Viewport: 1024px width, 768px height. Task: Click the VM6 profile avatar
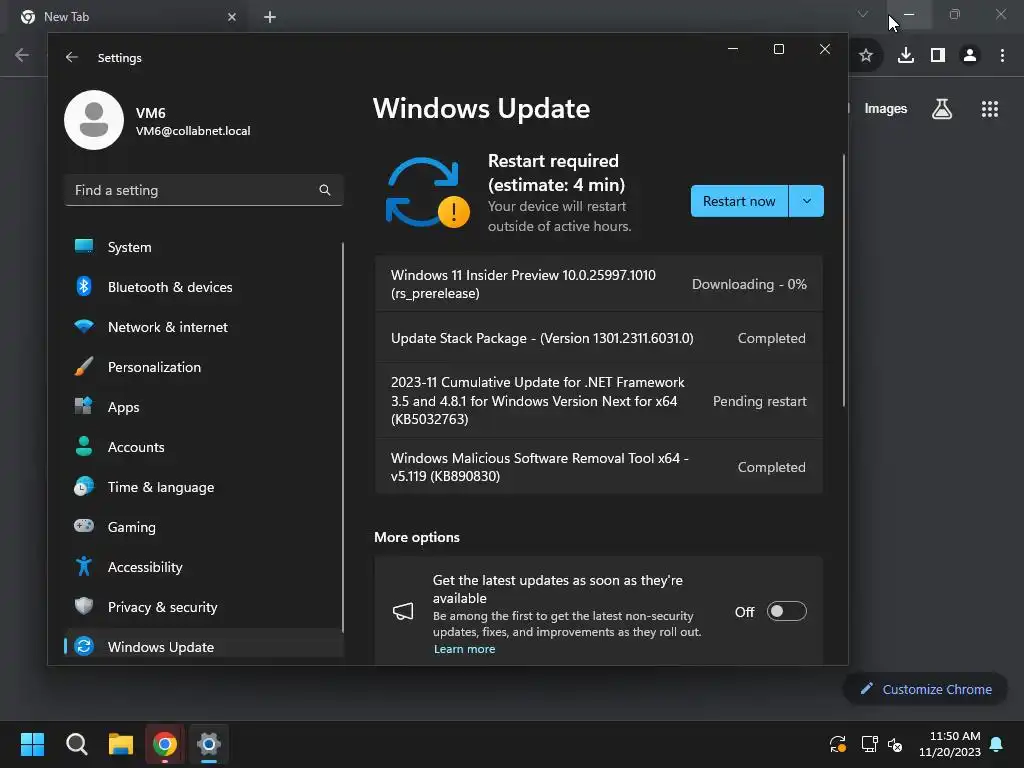tap(94, 120)
